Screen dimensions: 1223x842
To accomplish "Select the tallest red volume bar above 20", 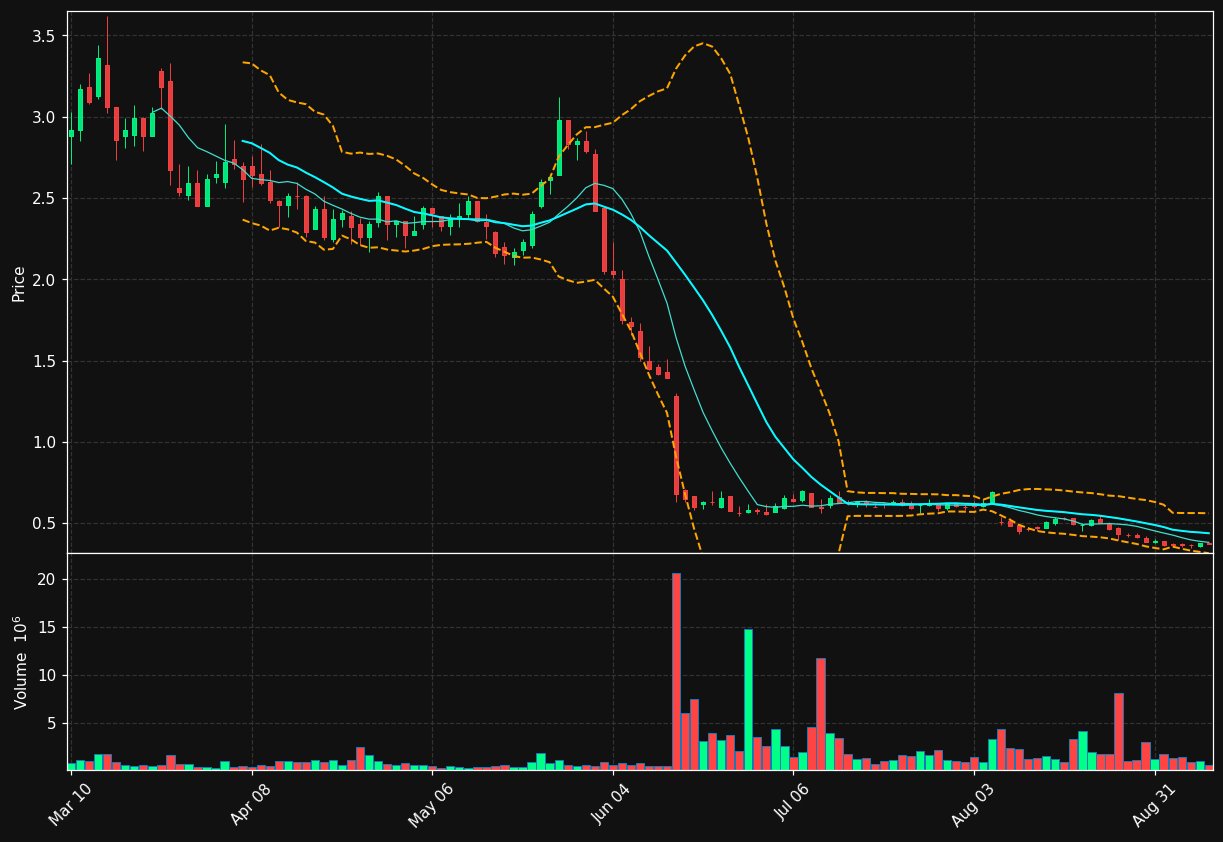I will pyautogui.click(x=676, y=671).
